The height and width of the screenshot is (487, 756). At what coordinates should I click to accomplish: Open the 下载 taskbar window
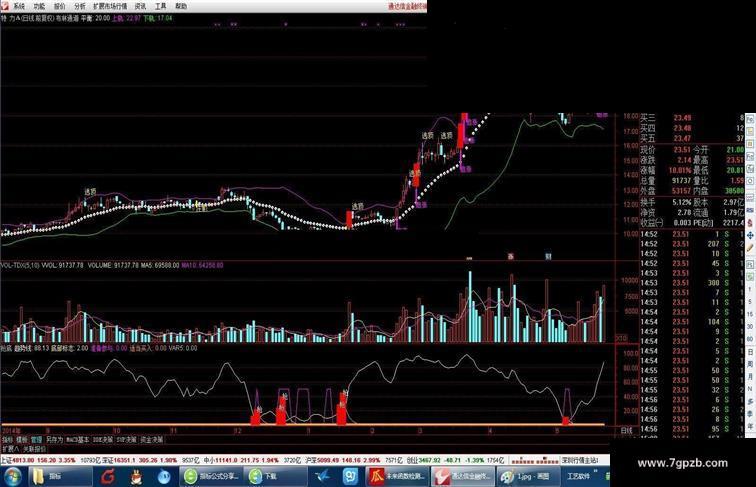pos(274,477)
